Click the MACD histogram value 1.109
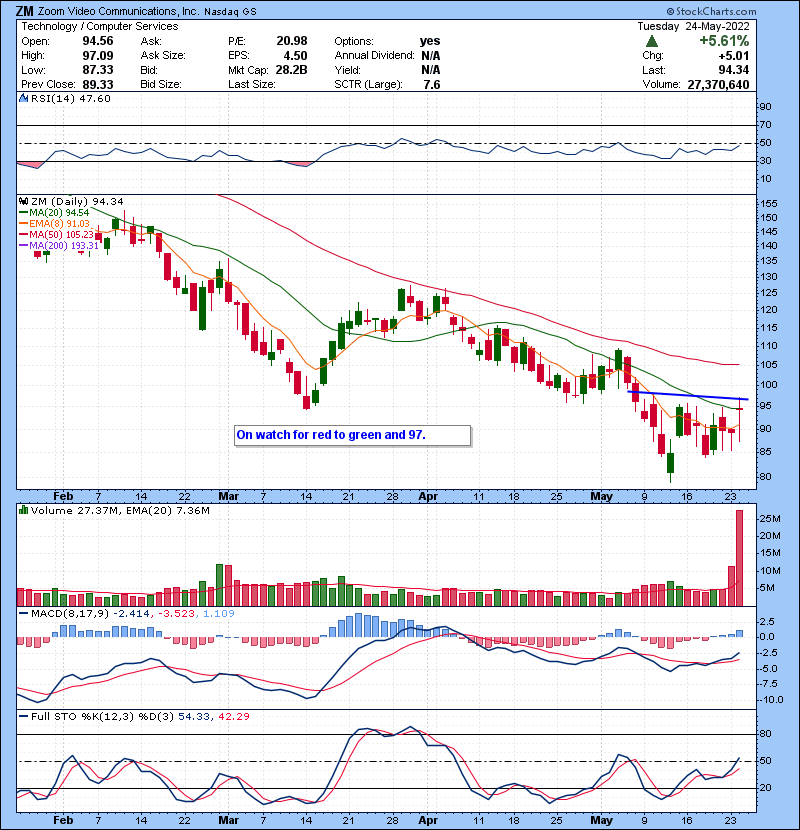The height and width of the screenshot is (830, 800). (218, 614)
